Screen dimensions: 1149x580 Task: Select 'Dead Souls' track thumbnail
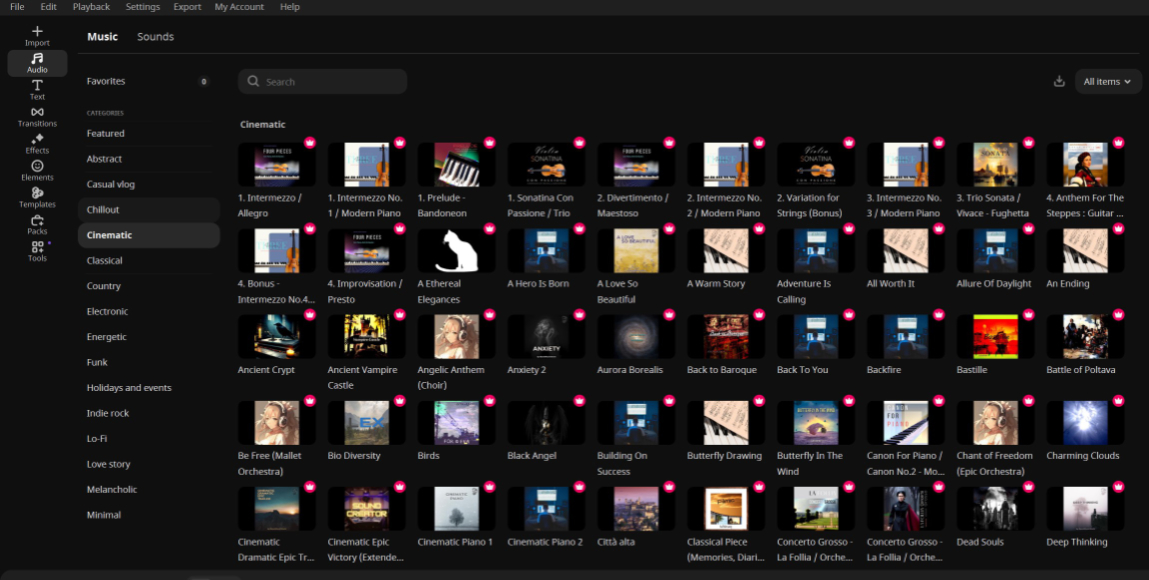995,509
